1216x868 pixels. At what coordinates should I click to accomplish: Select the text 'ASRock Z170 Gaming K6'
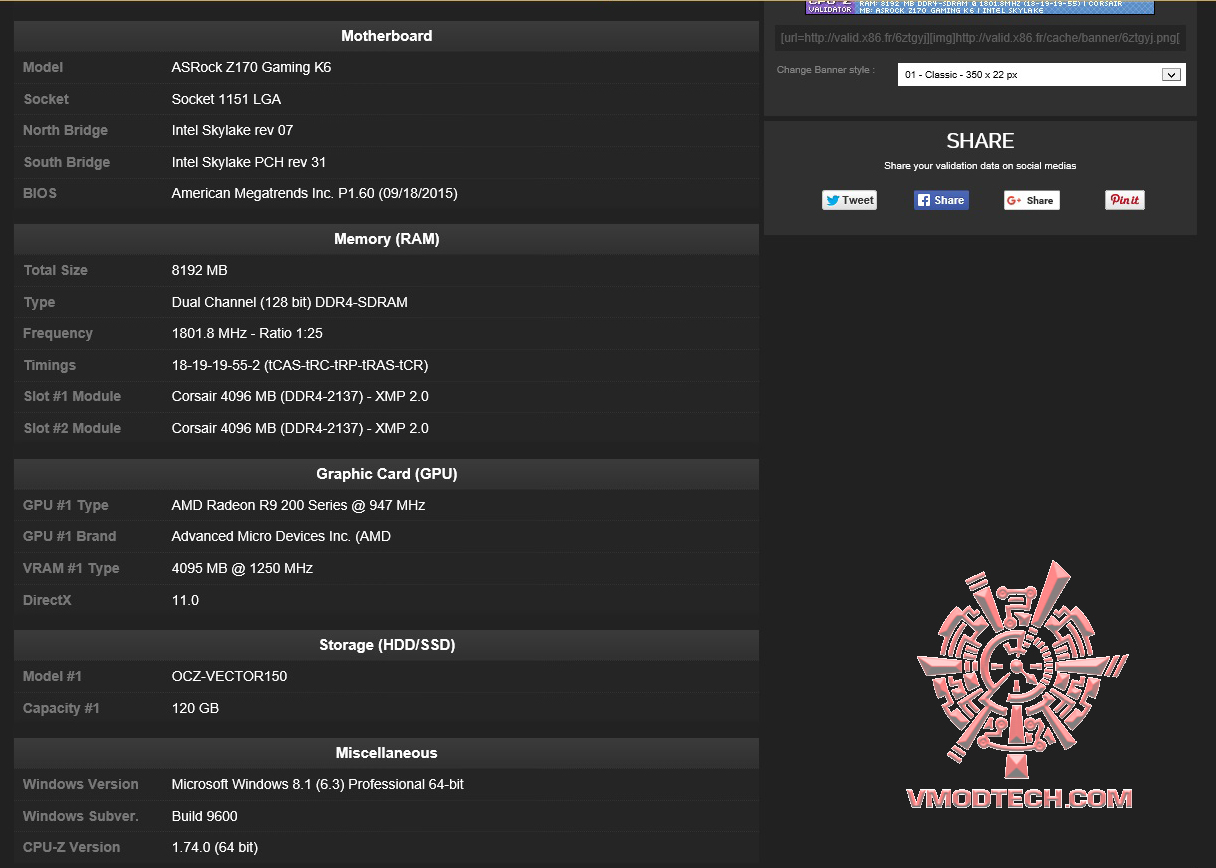click(251, 67)
